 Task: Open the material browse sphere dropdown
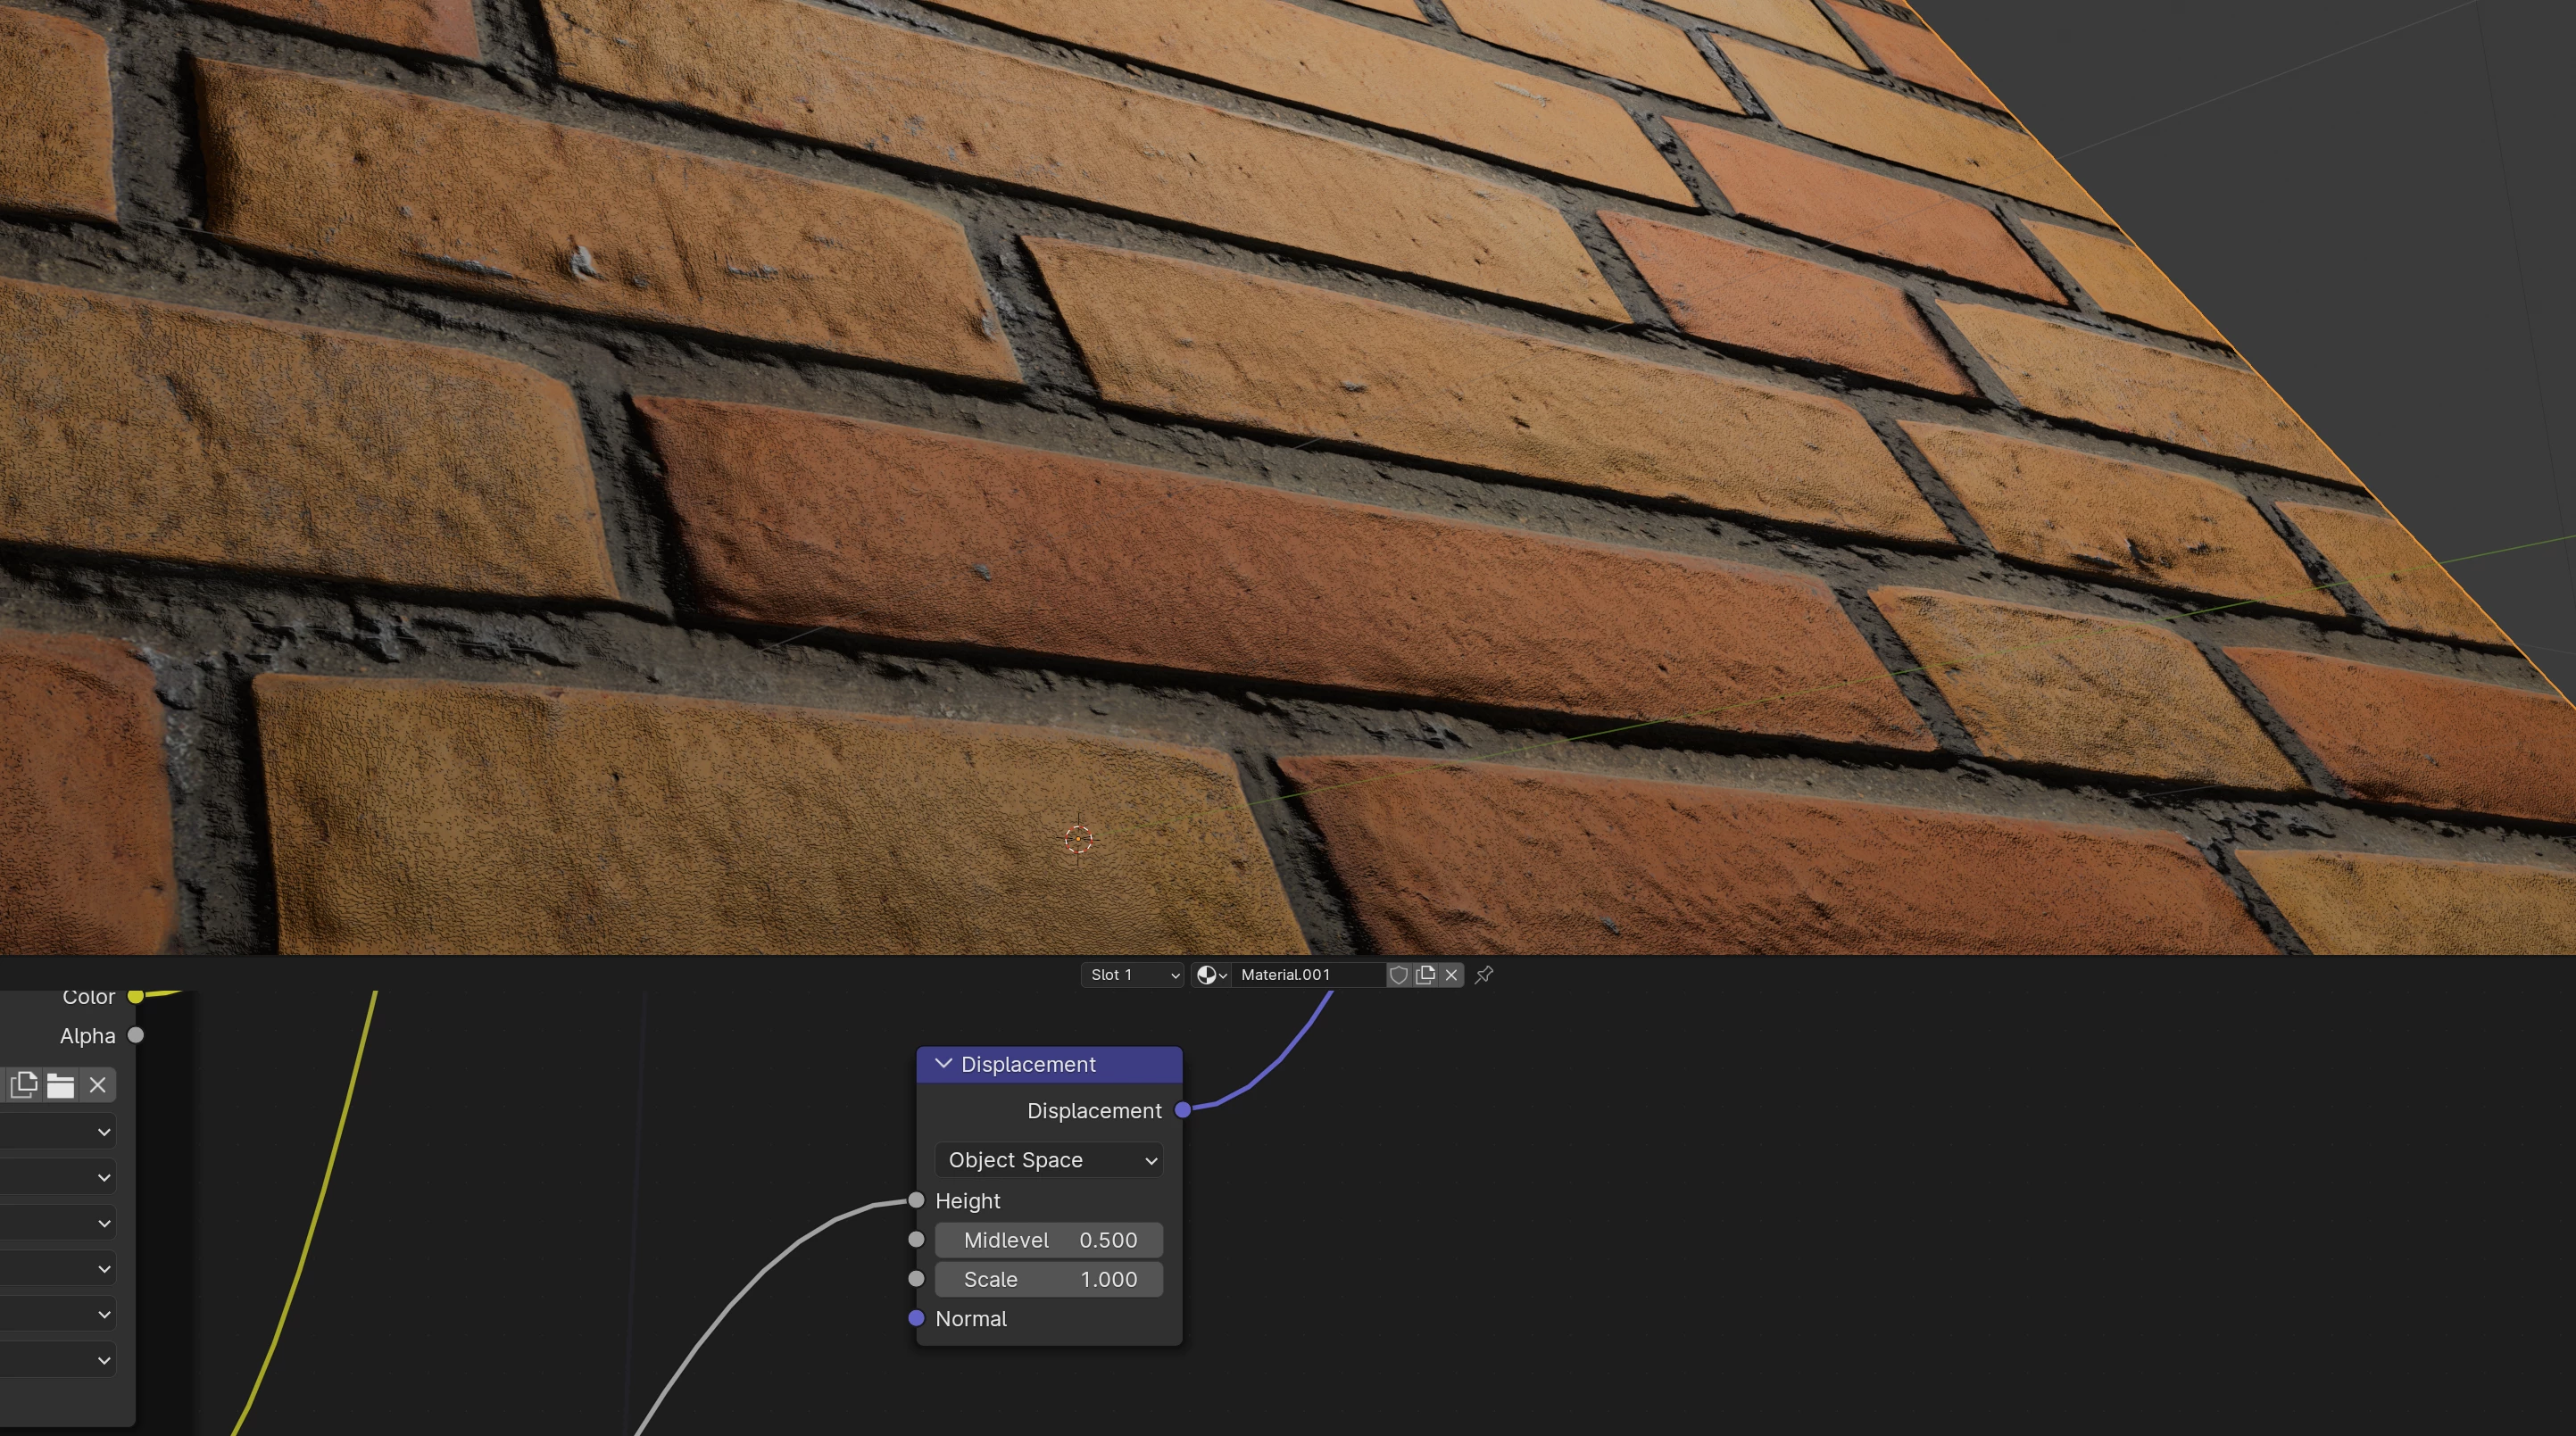(1211, 974)
